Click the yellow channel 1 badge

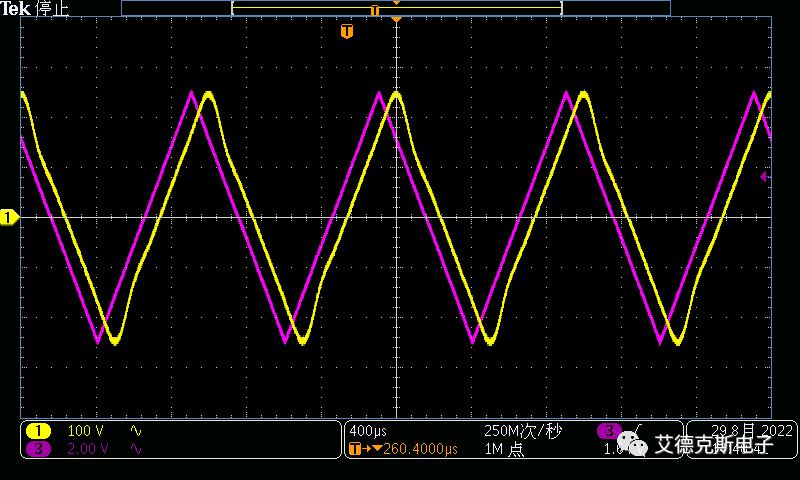pos(38,431)
